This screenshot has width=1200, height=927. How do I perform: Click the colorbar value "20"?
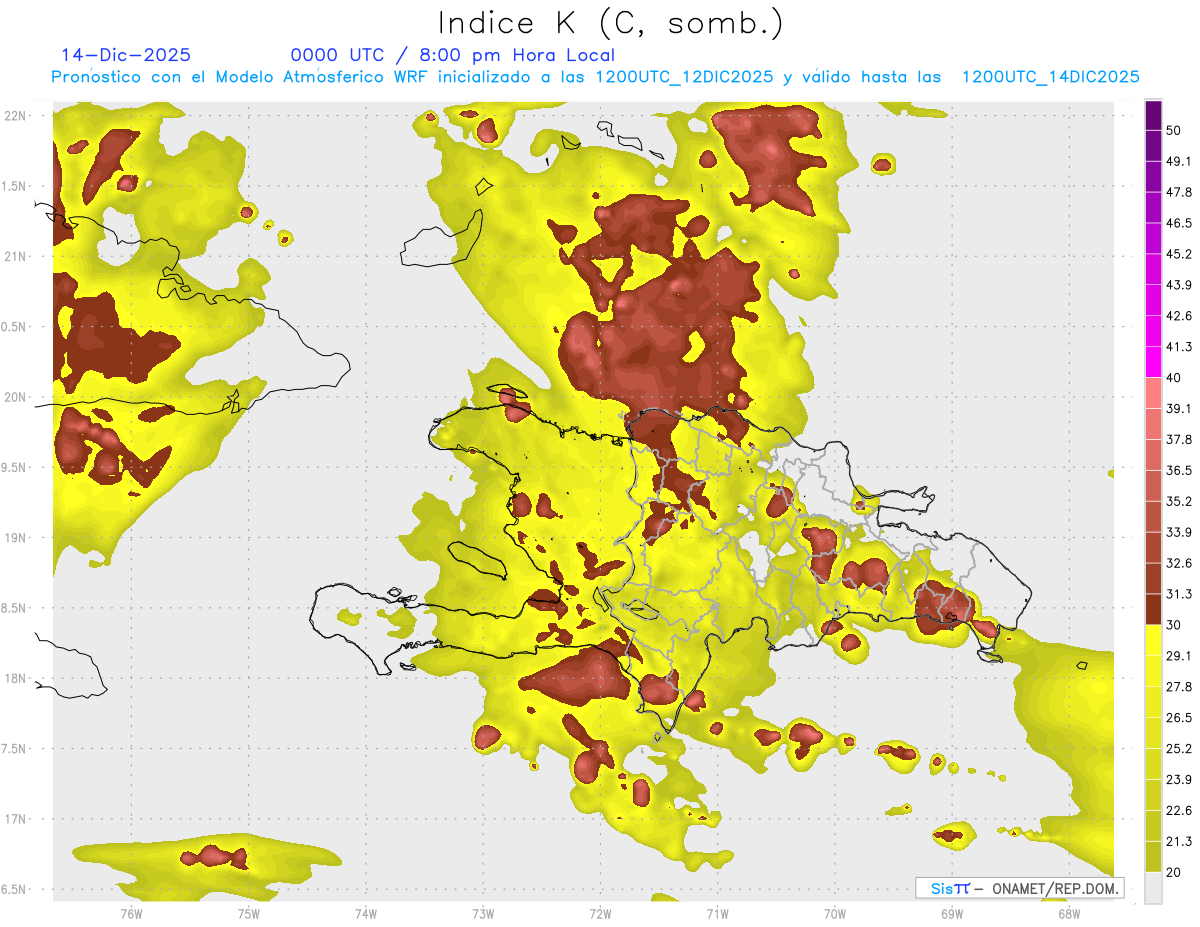pyautogui.click(x=1175, y=873)
